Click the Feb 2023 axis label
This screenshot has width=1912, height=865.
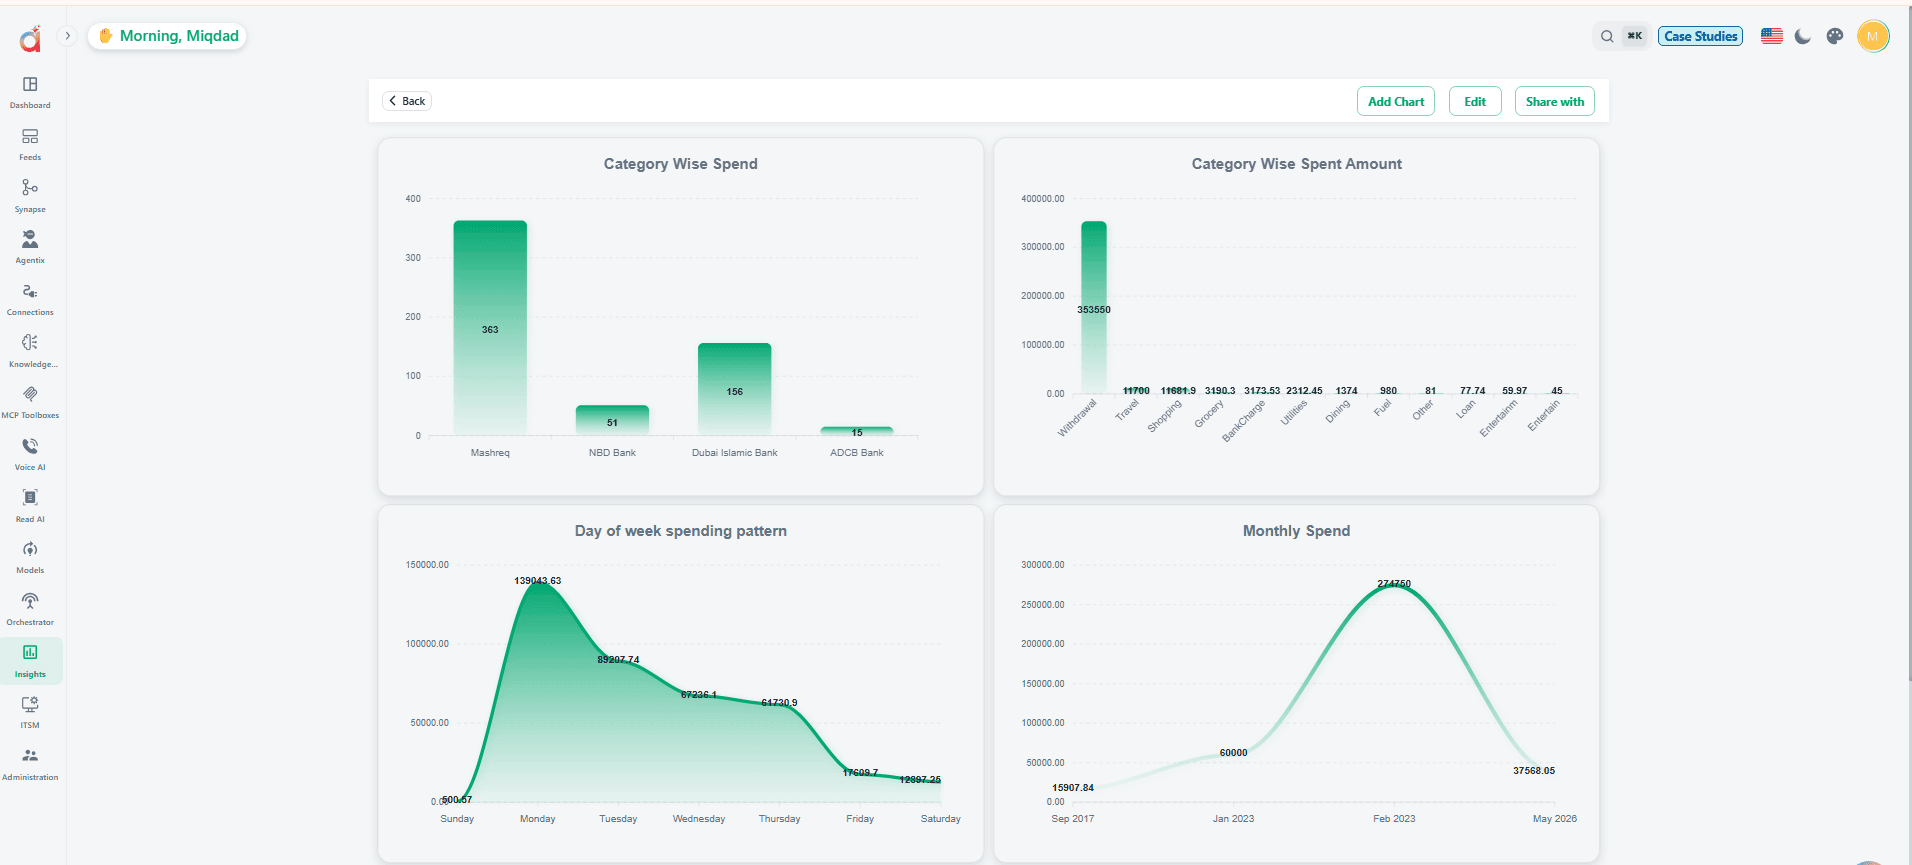1394,819
